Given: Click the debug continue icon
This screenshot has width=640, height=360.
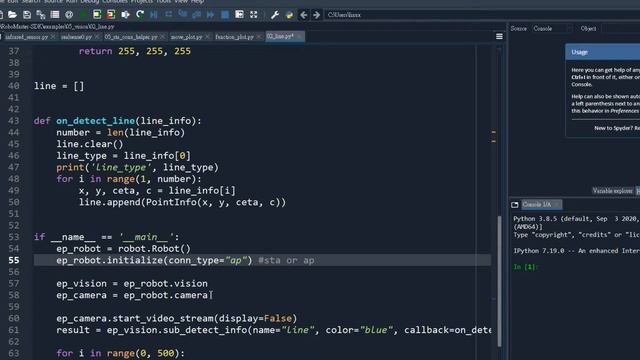Looking at the screenshot, I should click(x=210, y=15).
